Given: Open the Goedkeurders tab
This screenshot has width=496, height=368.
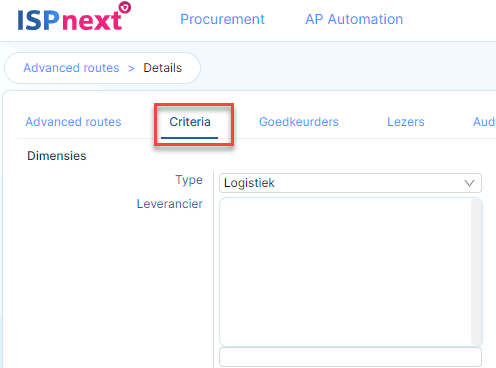Looking at the screenshot, I should pos(299,122).
